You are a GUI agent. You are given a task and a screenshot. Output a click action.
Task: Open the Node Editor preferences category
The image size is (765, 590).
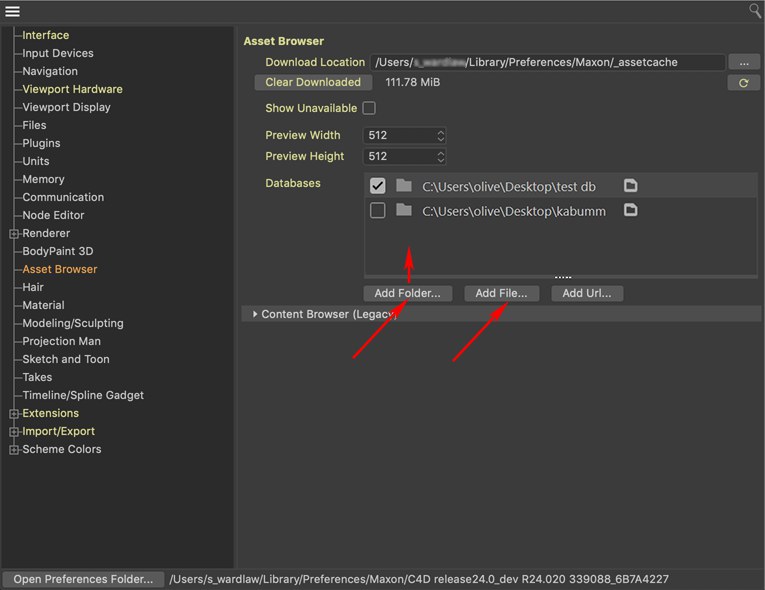coord(53,215)
